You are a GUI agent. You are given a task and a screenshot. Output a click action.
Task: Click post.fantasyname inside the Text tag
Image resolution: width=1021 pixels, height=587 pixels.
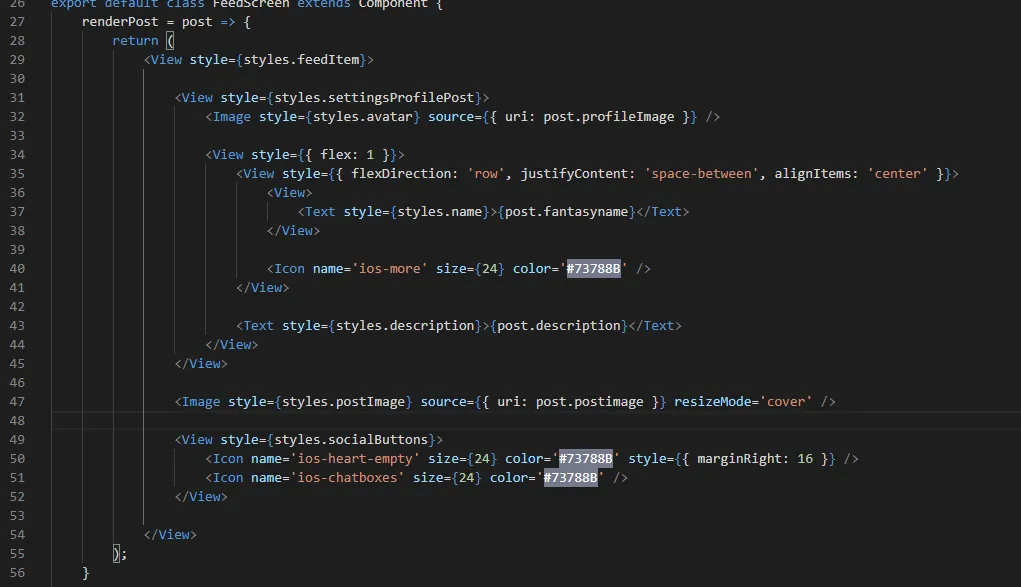click(567, 211)
